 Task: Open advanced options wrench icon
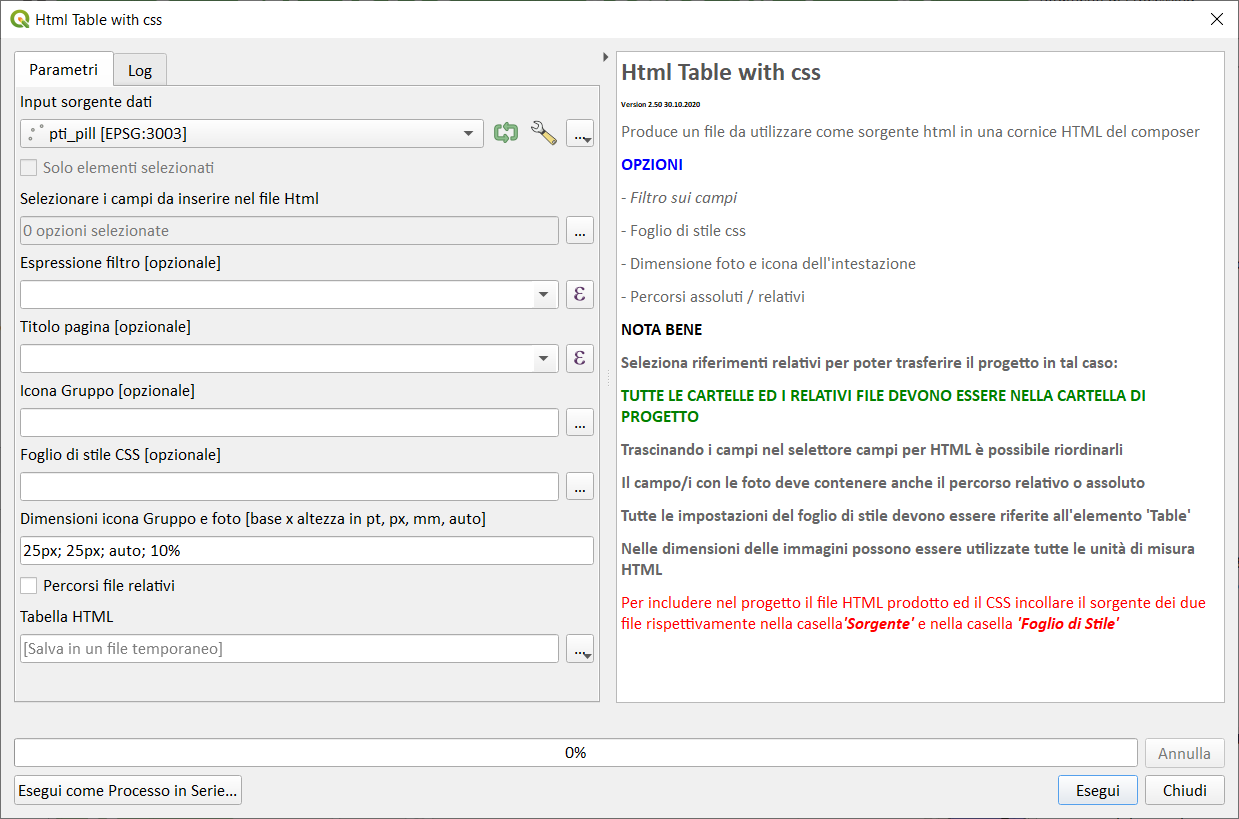point(543,133)
